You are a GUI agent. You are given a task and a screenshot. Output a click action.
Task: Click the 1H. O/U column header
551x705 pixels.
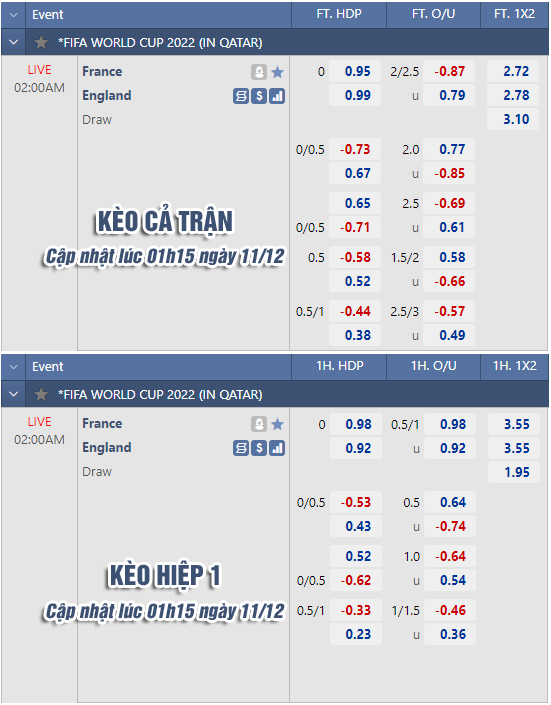coord(434,366)
